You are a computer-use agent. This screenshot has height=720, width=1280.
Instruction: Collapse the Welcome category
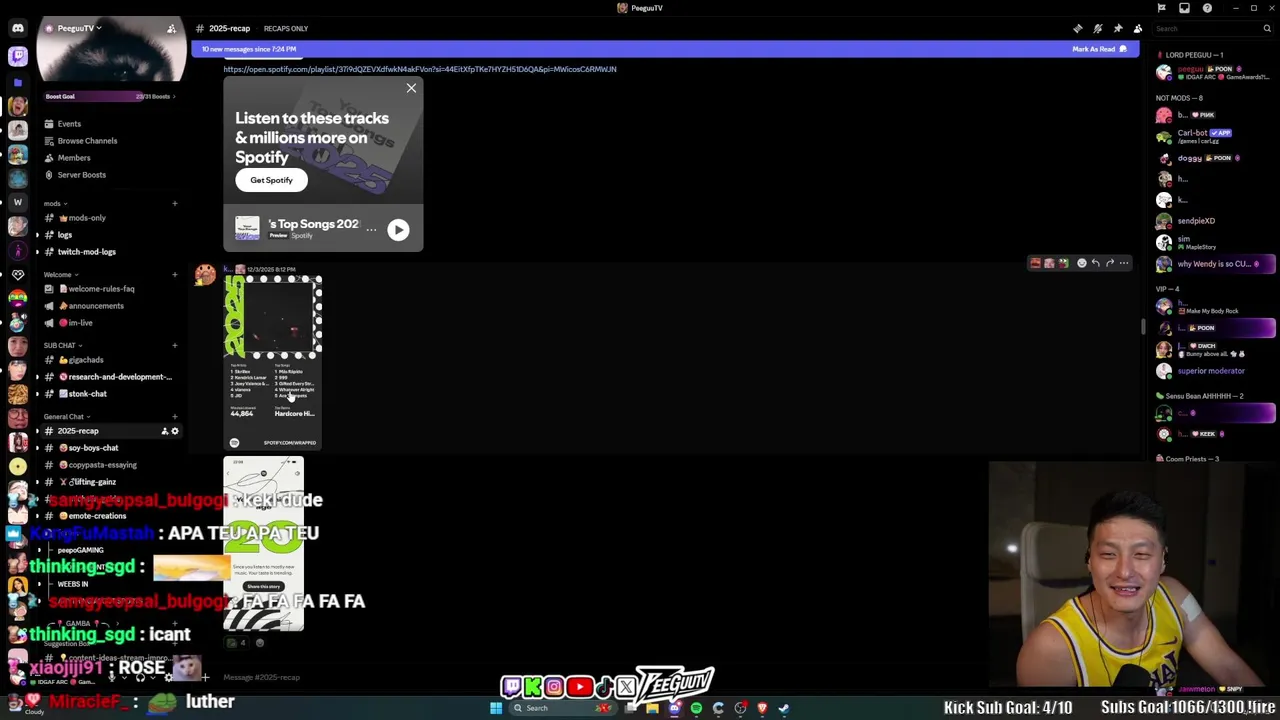(60, 274)
